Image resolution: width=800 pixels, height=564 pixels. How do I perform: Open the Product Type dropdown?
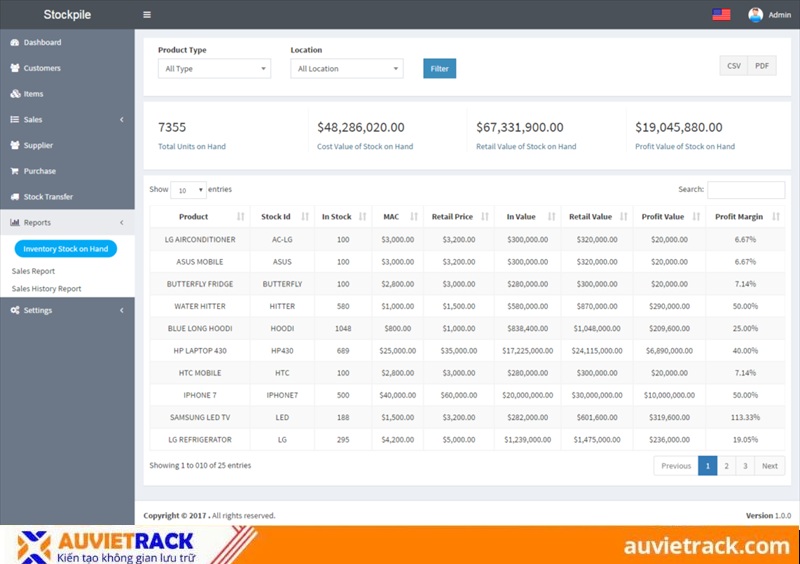click(x=214, y=68)
